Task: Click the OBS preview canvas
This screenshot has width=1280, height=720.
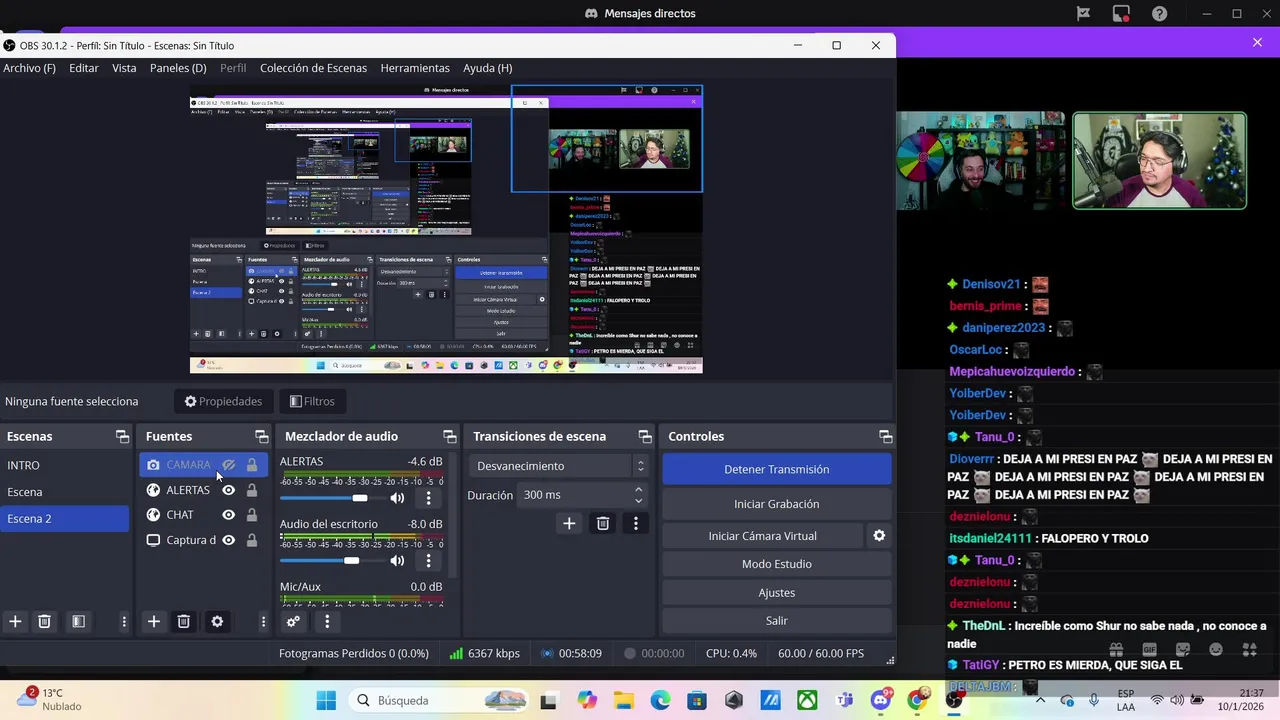Action: tap(446, 229)
